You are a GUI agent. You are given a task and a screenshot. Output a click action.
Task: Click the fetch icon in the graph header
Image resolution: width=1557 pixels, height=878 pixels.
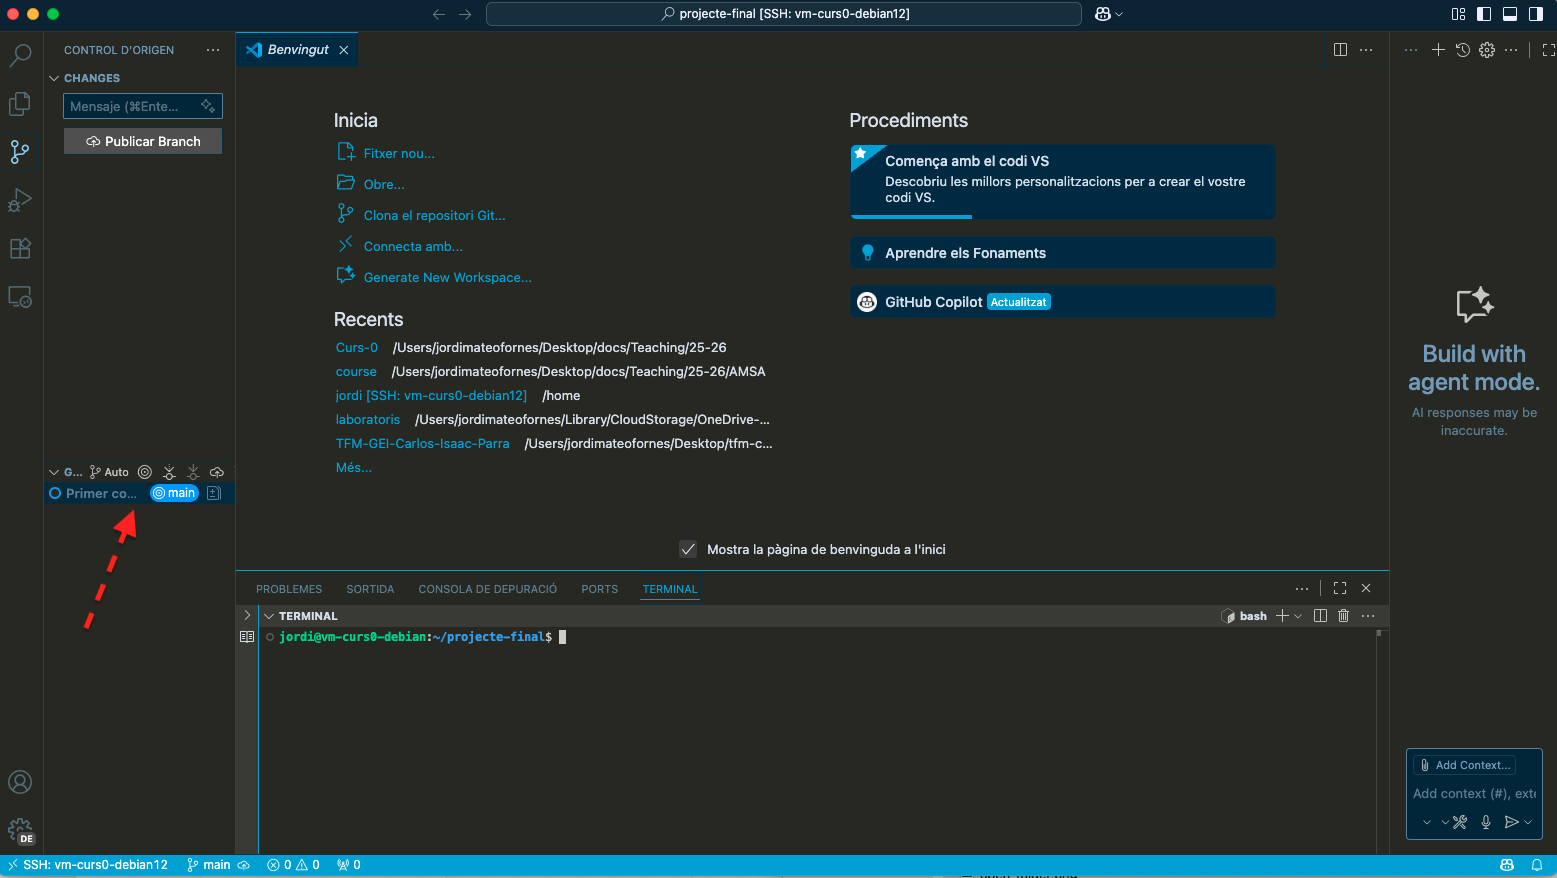click(x=169, y=472)
